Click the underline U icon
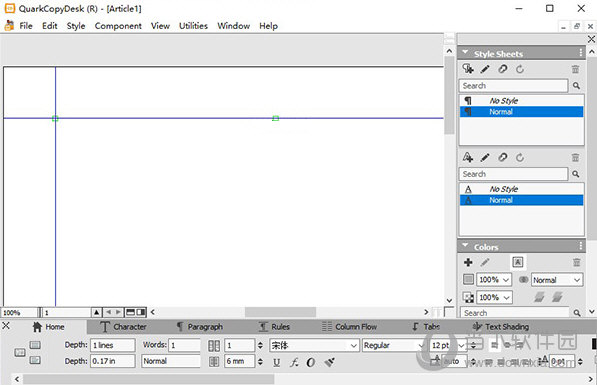 click(x=277, y=362)
